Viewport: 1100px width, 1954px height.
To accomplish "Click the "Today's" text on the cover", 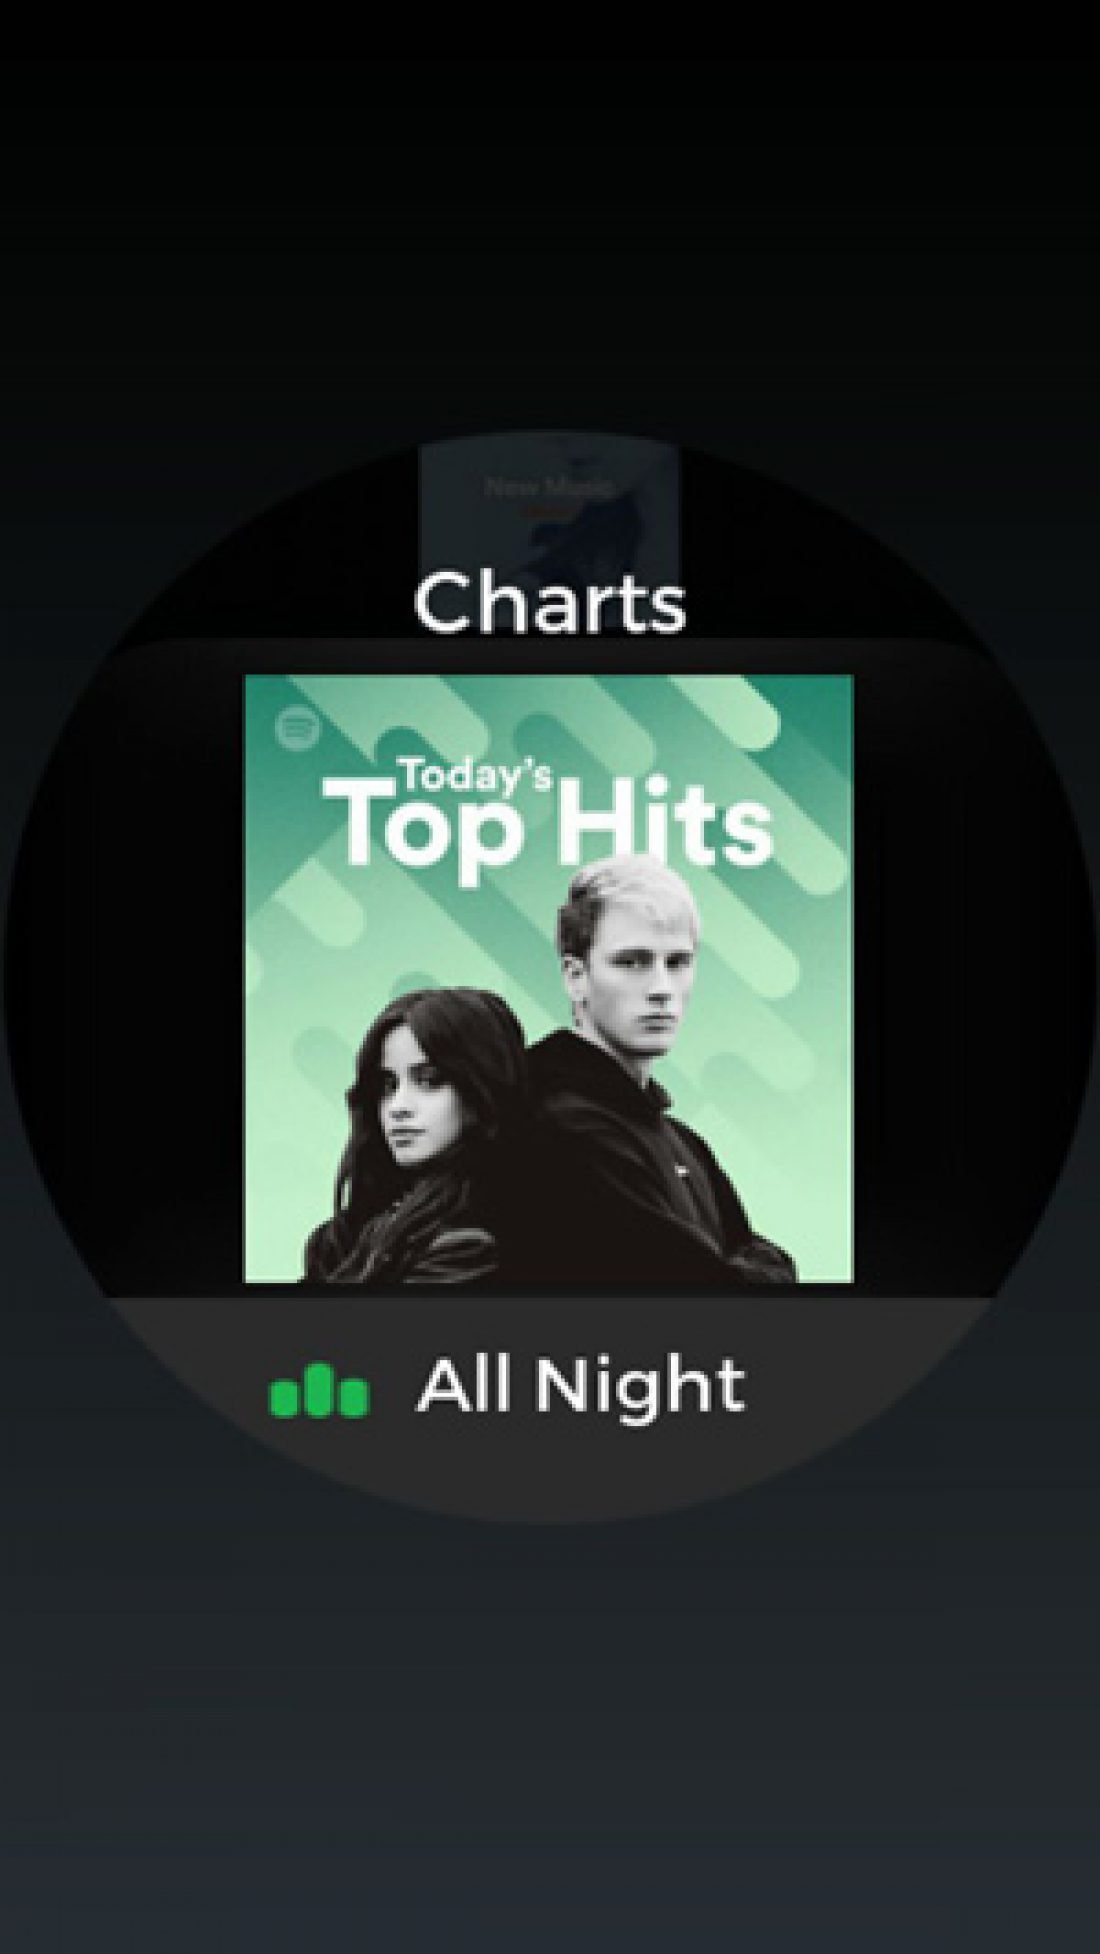I will click(x=474, y=775).
